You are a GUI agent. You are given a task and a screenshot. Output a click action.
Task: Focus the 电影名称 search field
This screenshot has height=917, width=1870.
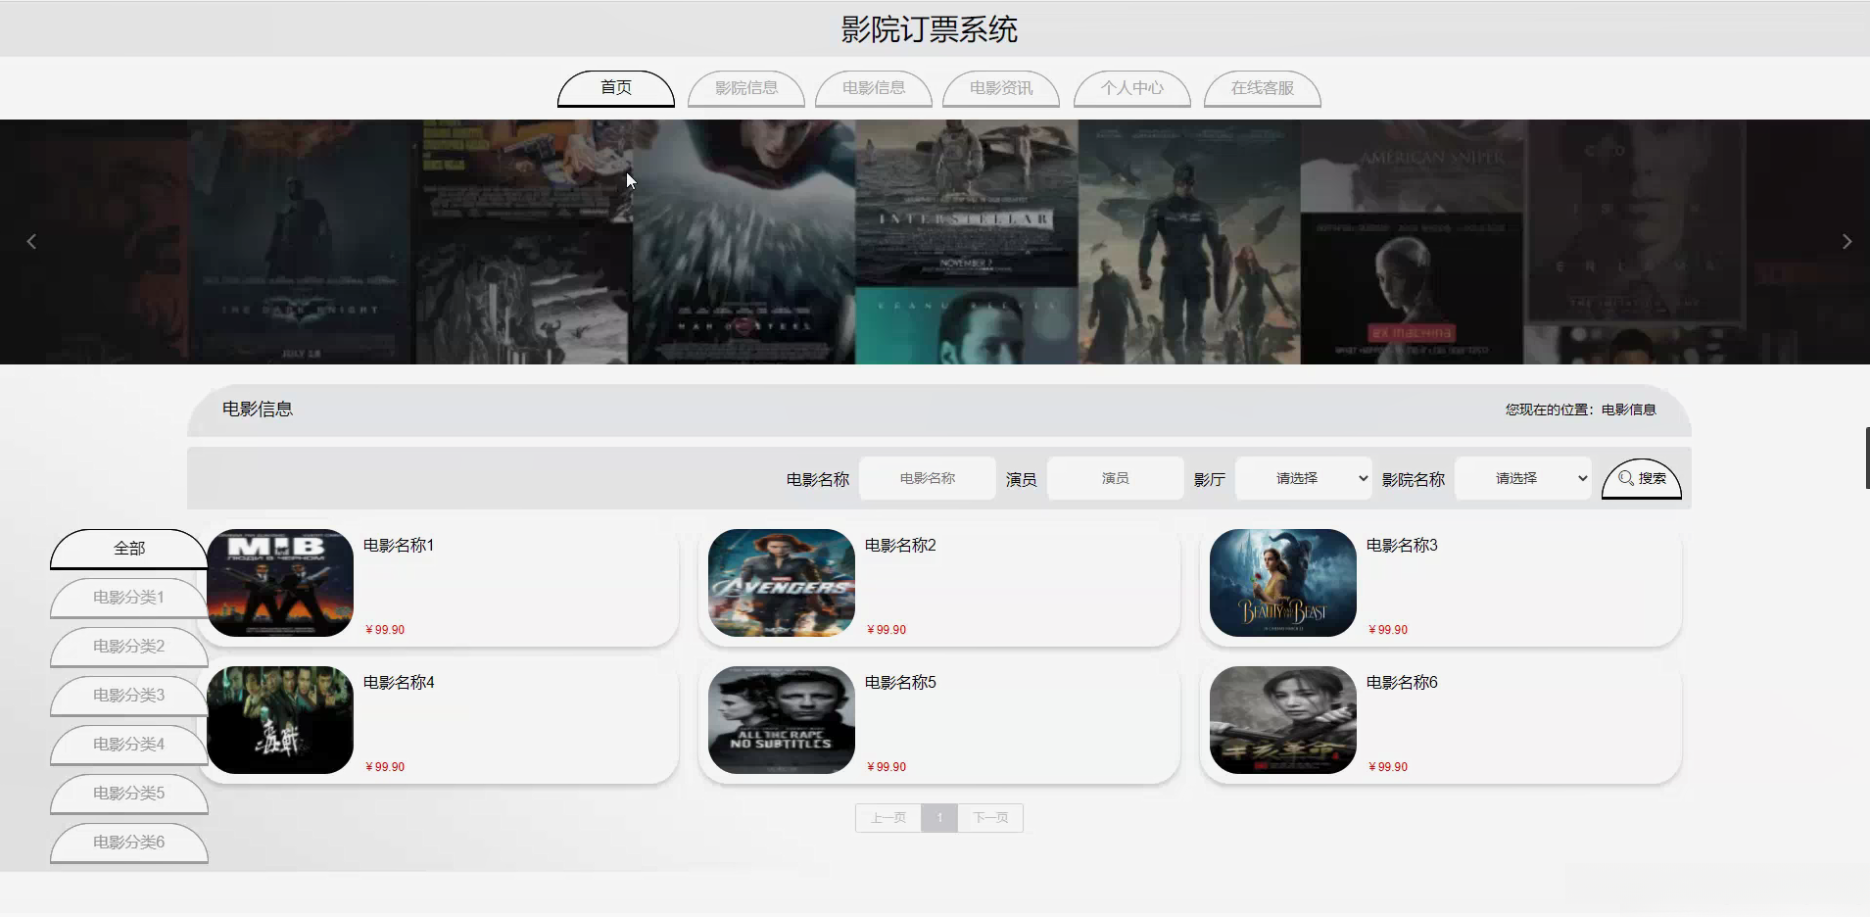click(927, 478)
